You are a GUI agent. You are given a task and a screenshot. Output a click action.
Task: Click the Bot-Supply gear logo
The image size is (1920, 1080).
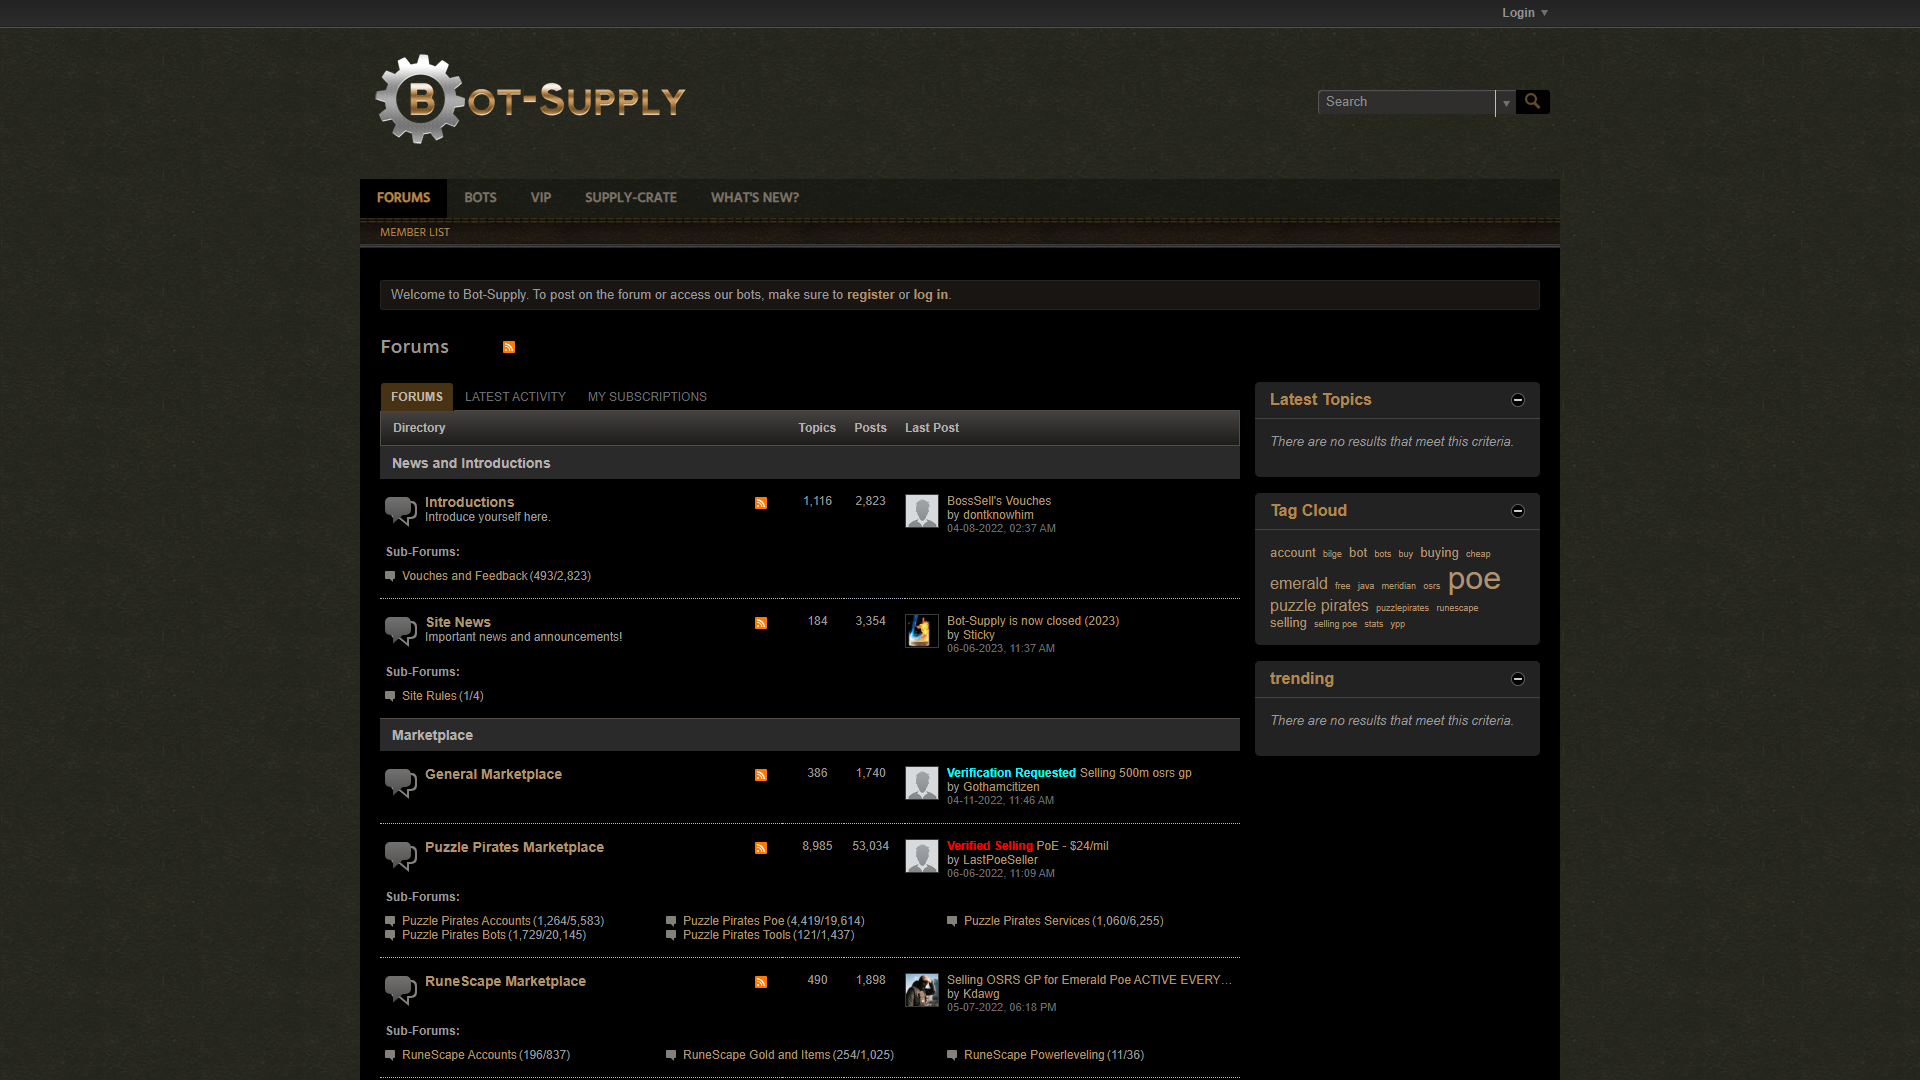point(420,98)
